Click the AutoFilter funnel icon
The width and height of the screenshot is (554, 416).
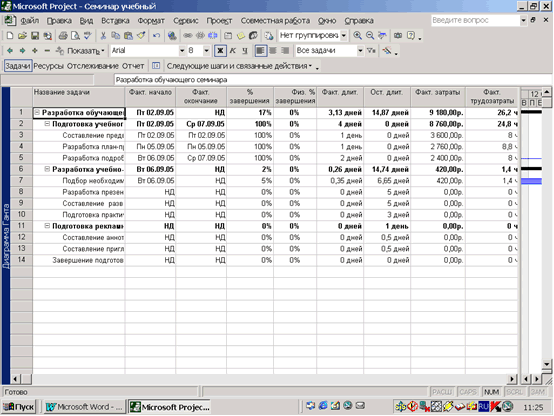371,51
